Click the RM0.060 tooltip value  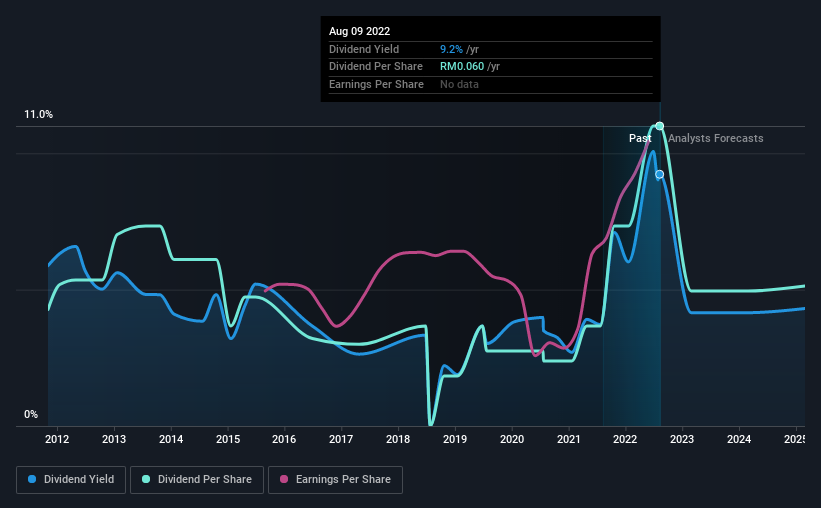click(462, 67)
